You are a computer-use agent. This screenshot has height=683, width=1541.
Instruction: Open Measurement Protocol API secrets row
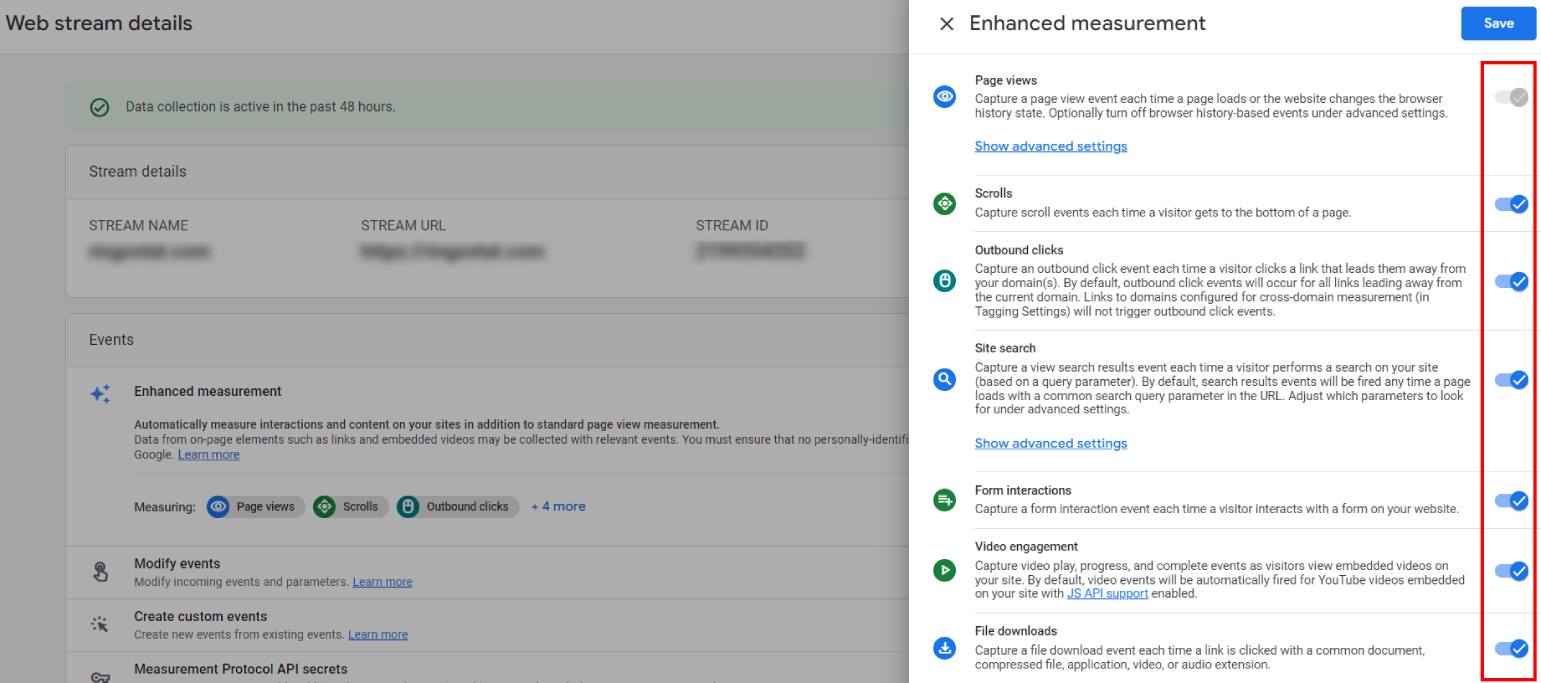coord(488,669)
